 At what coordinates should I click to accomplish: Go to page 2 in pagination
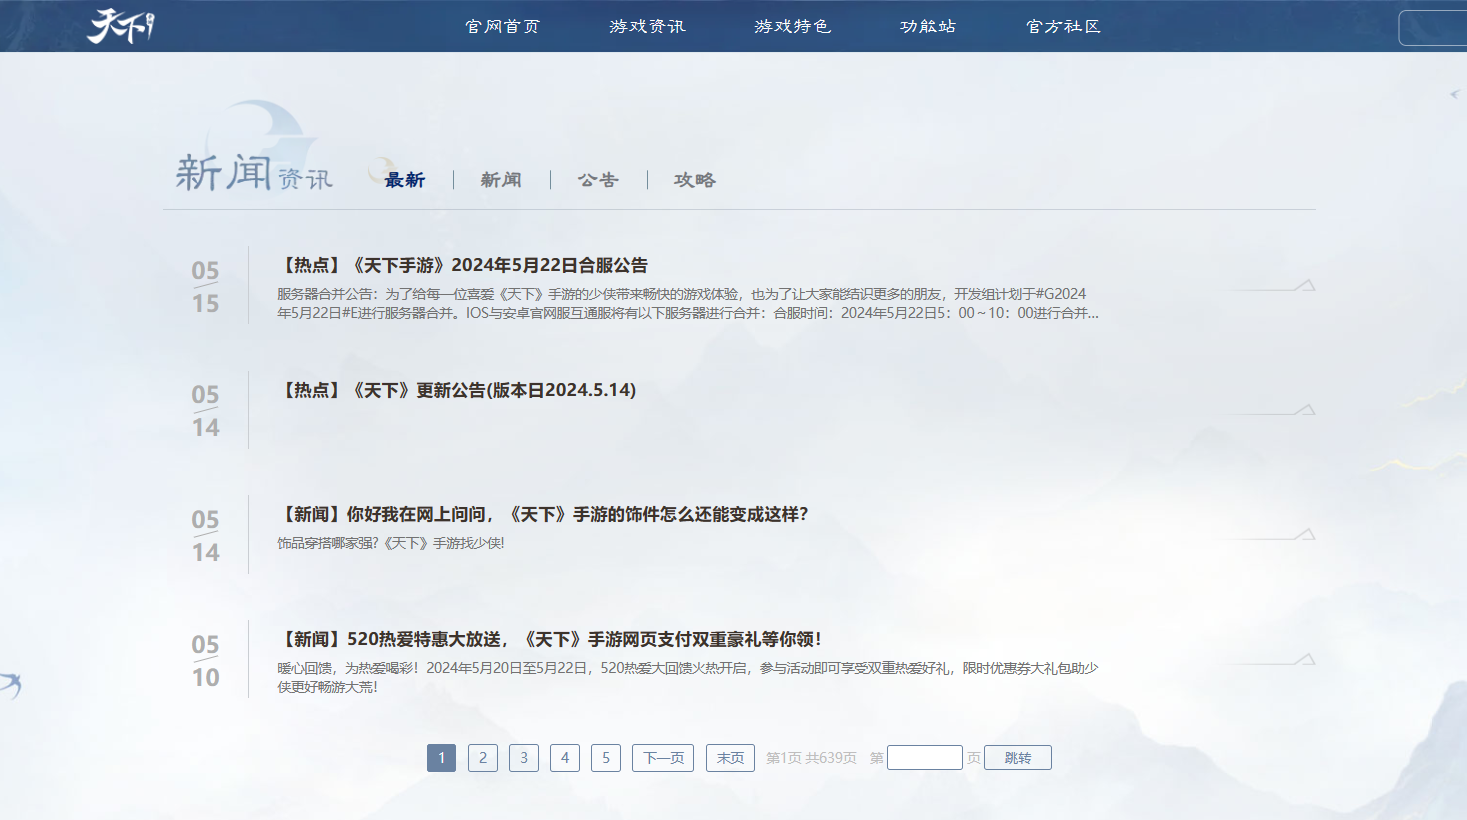pos(483,758)
